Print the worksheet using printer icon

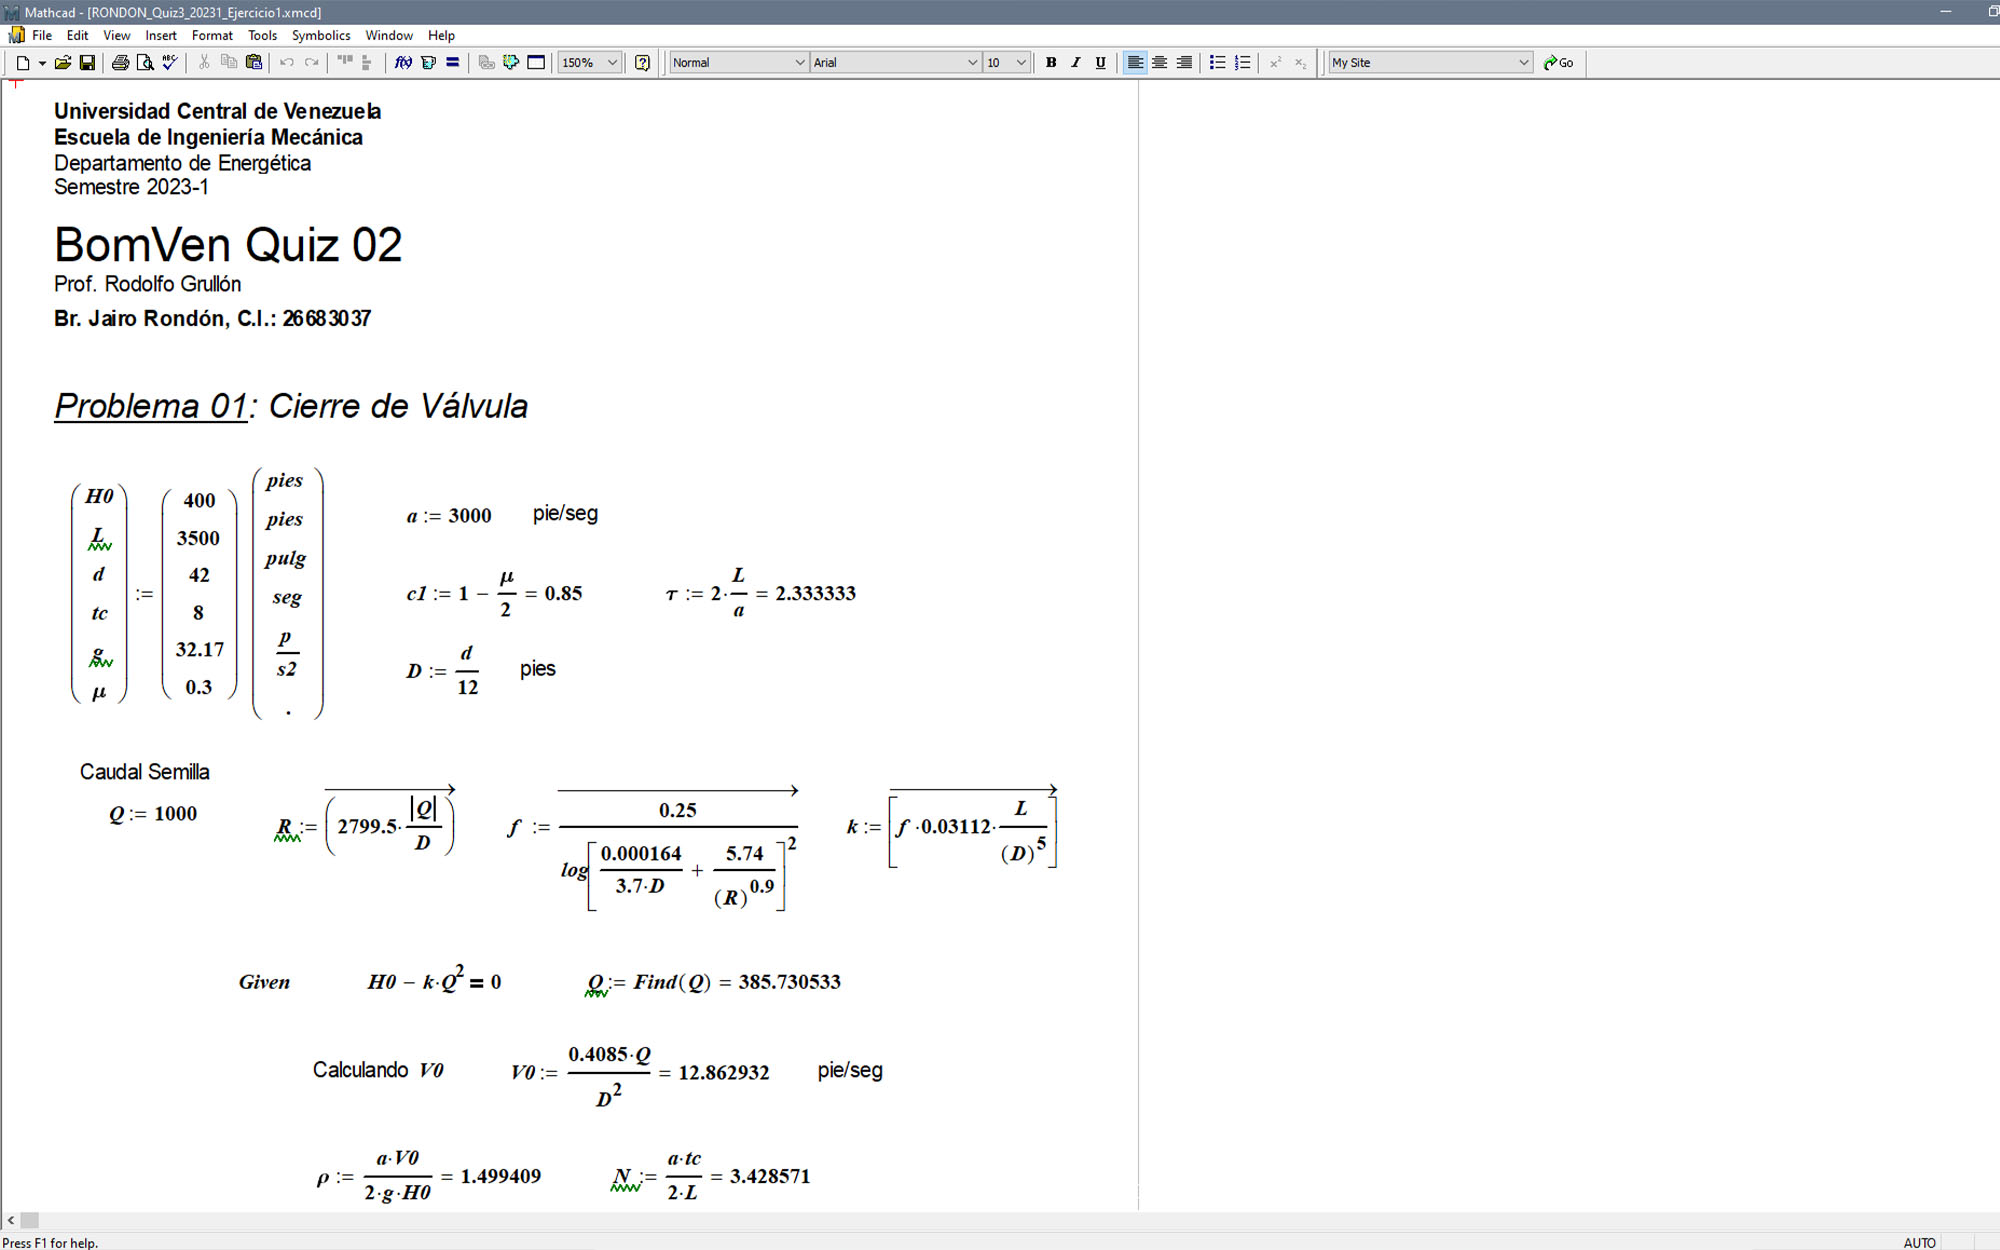pos(120,62)
